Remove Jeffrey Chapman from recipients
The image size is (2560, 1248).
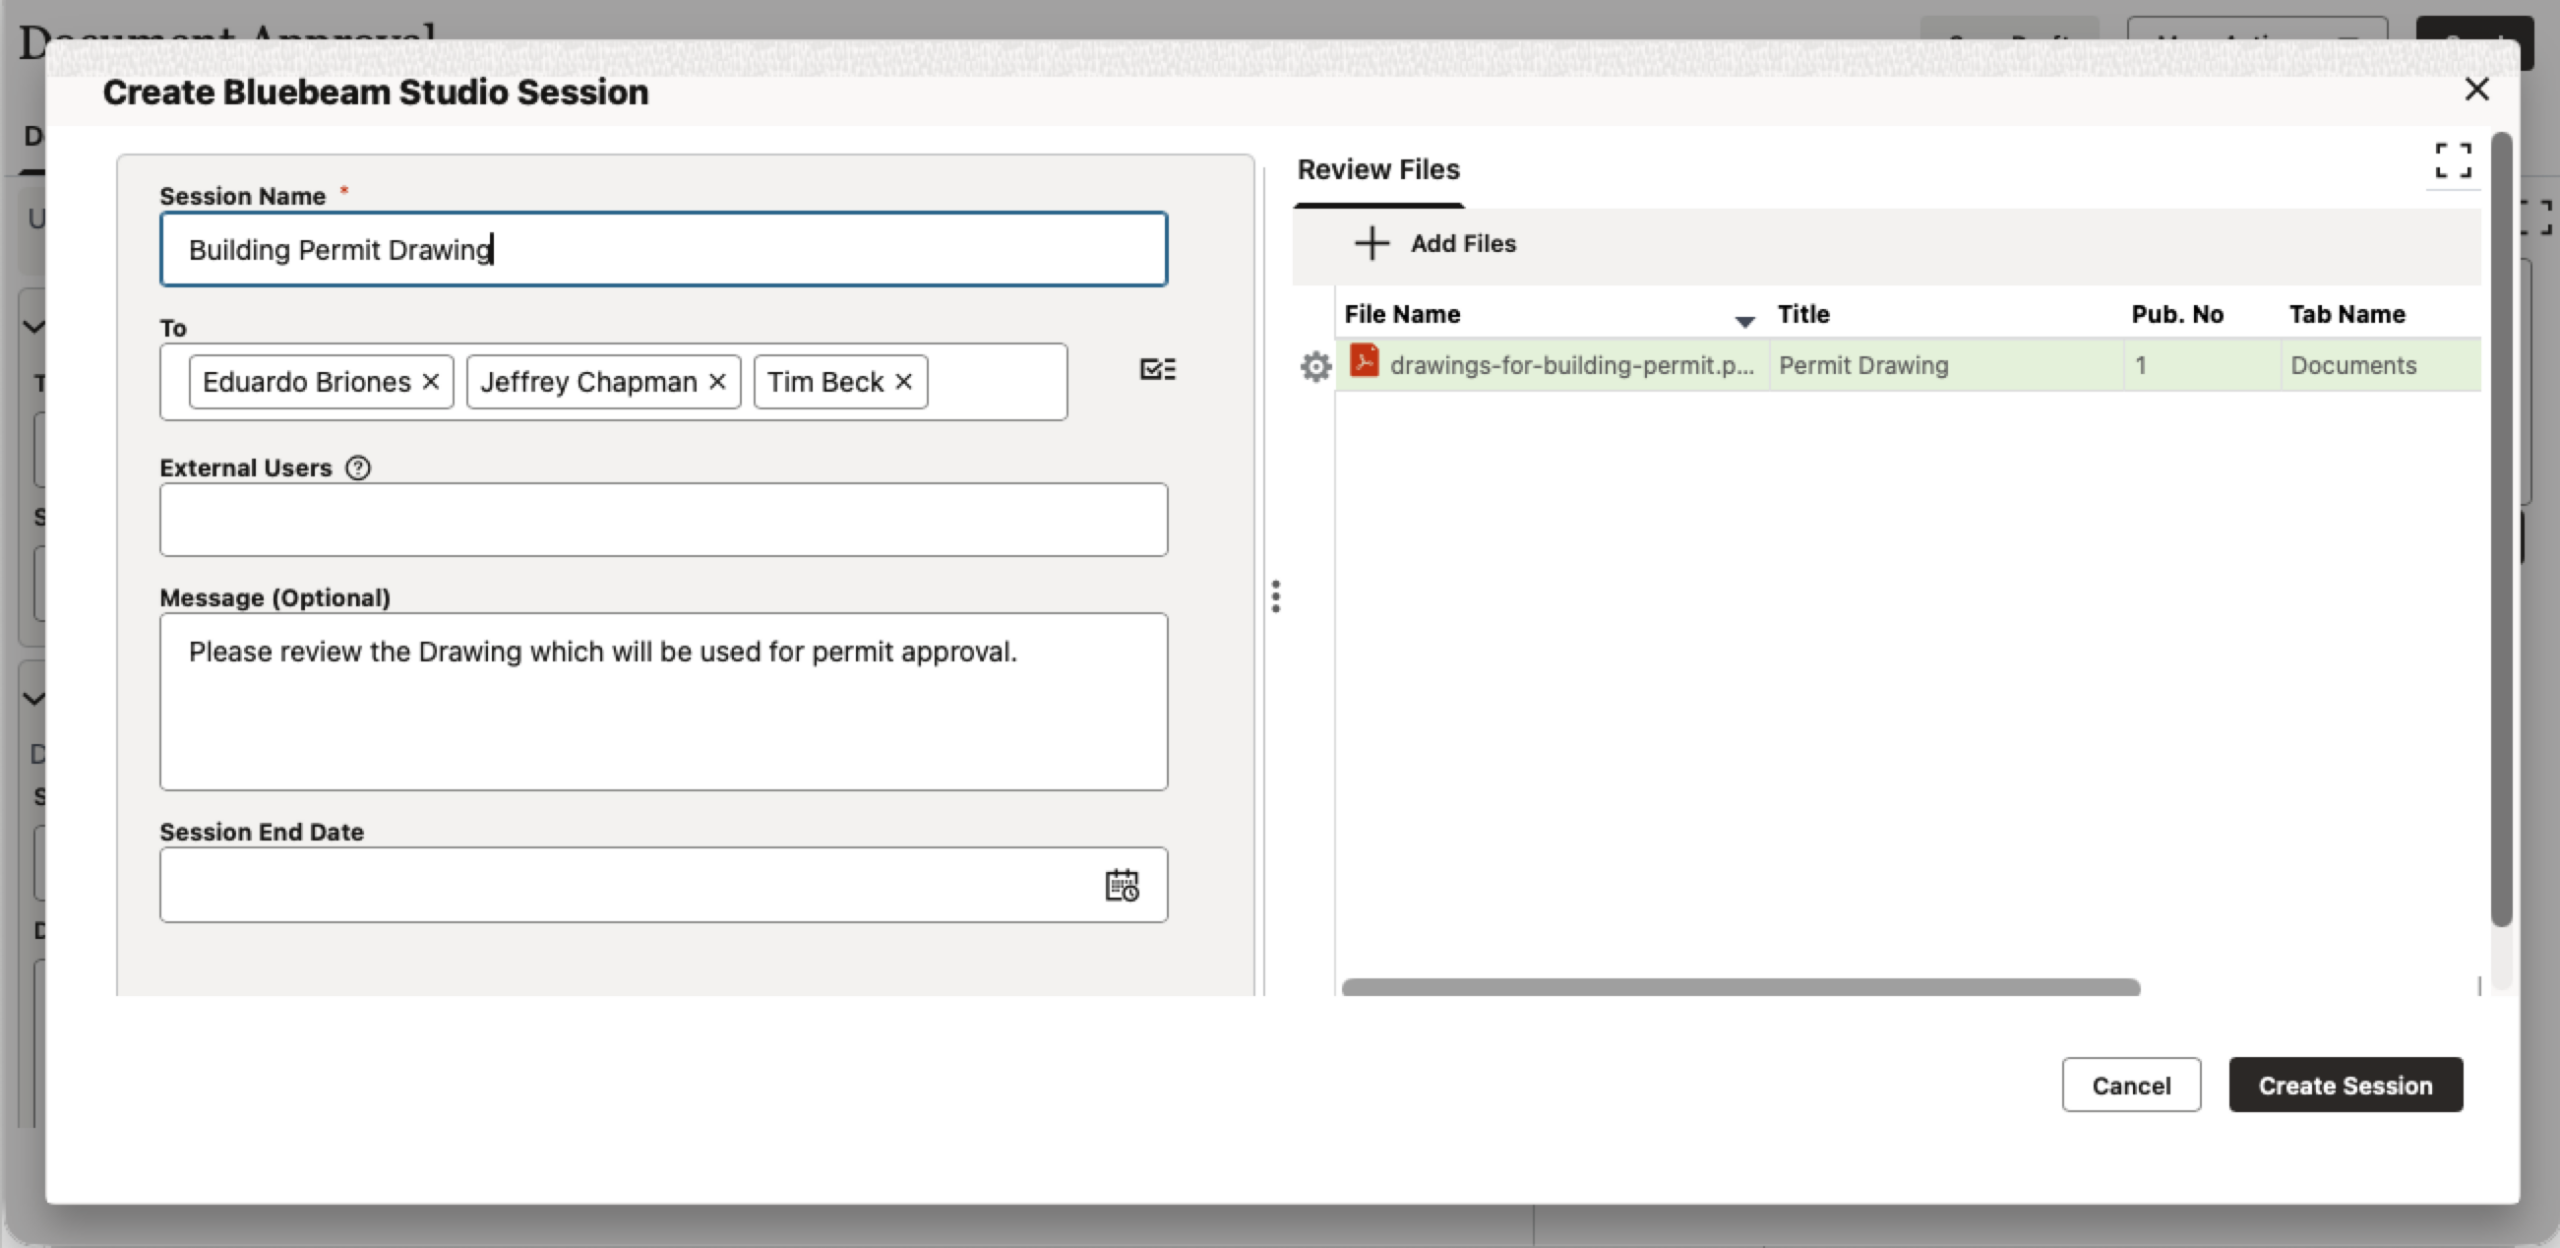click(x=717, y=382)
